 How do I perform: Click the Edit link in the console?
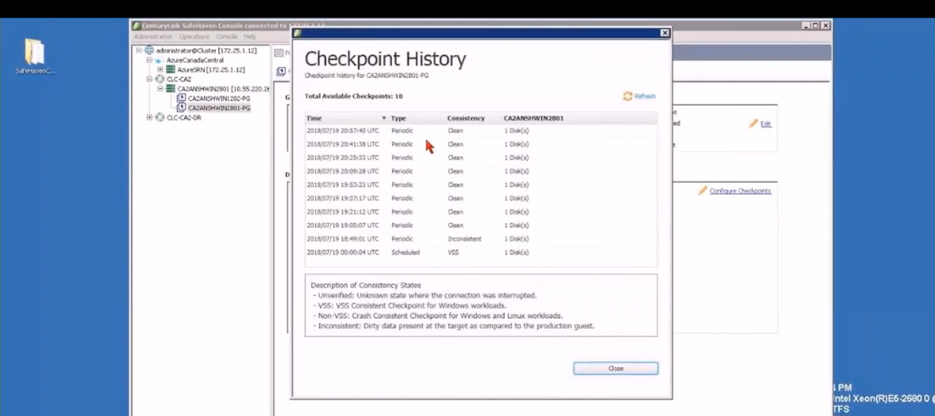tap(766, 124)
